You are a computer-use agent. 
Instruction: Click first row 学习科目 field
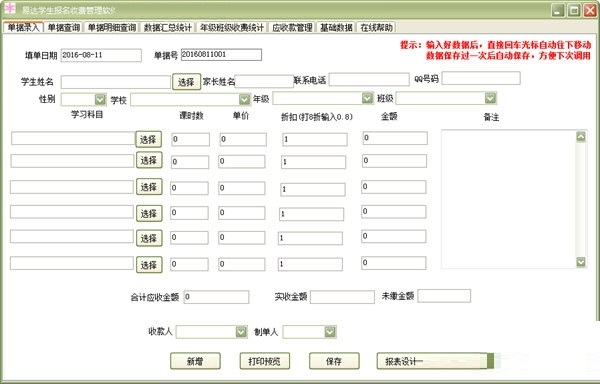[73, 138]
